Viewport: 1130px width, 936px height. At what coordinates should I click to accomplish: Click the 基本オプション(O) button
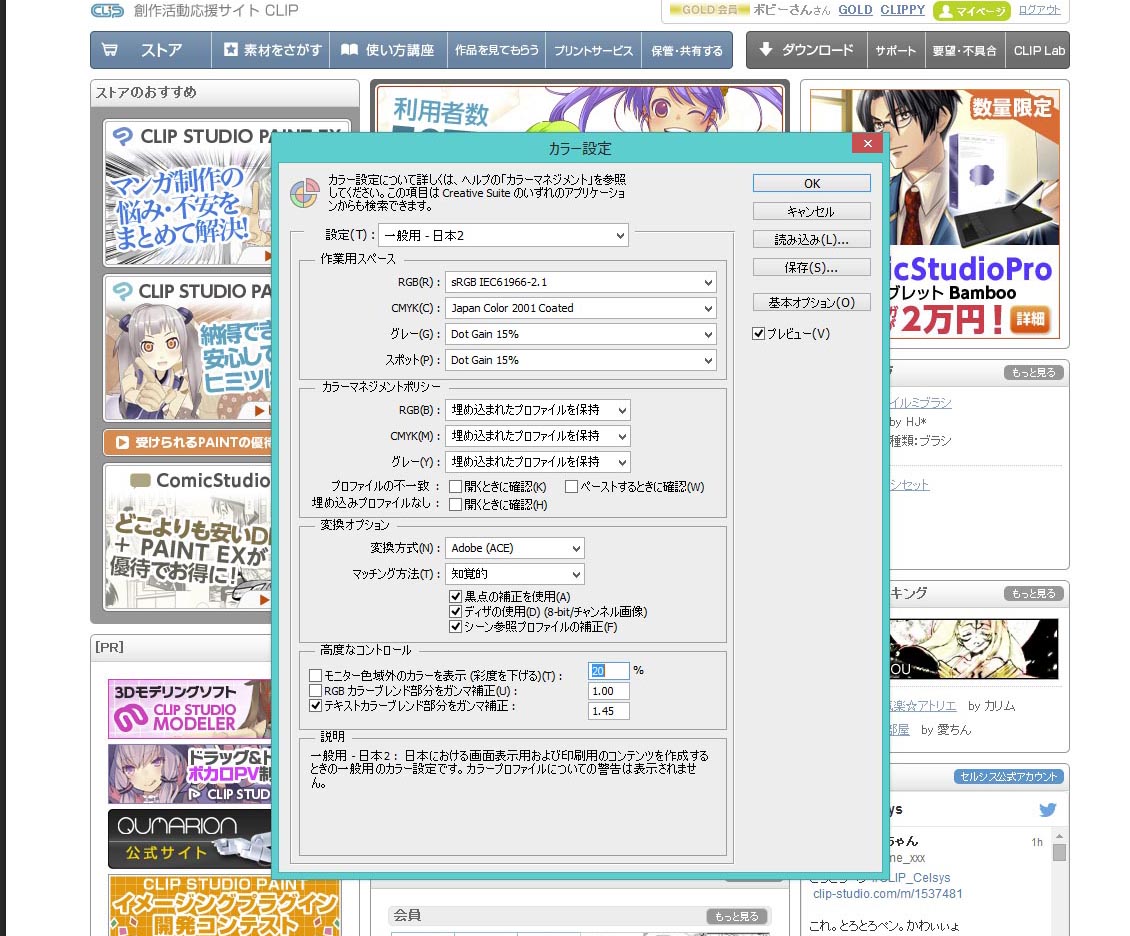click(x=811, y=302)
